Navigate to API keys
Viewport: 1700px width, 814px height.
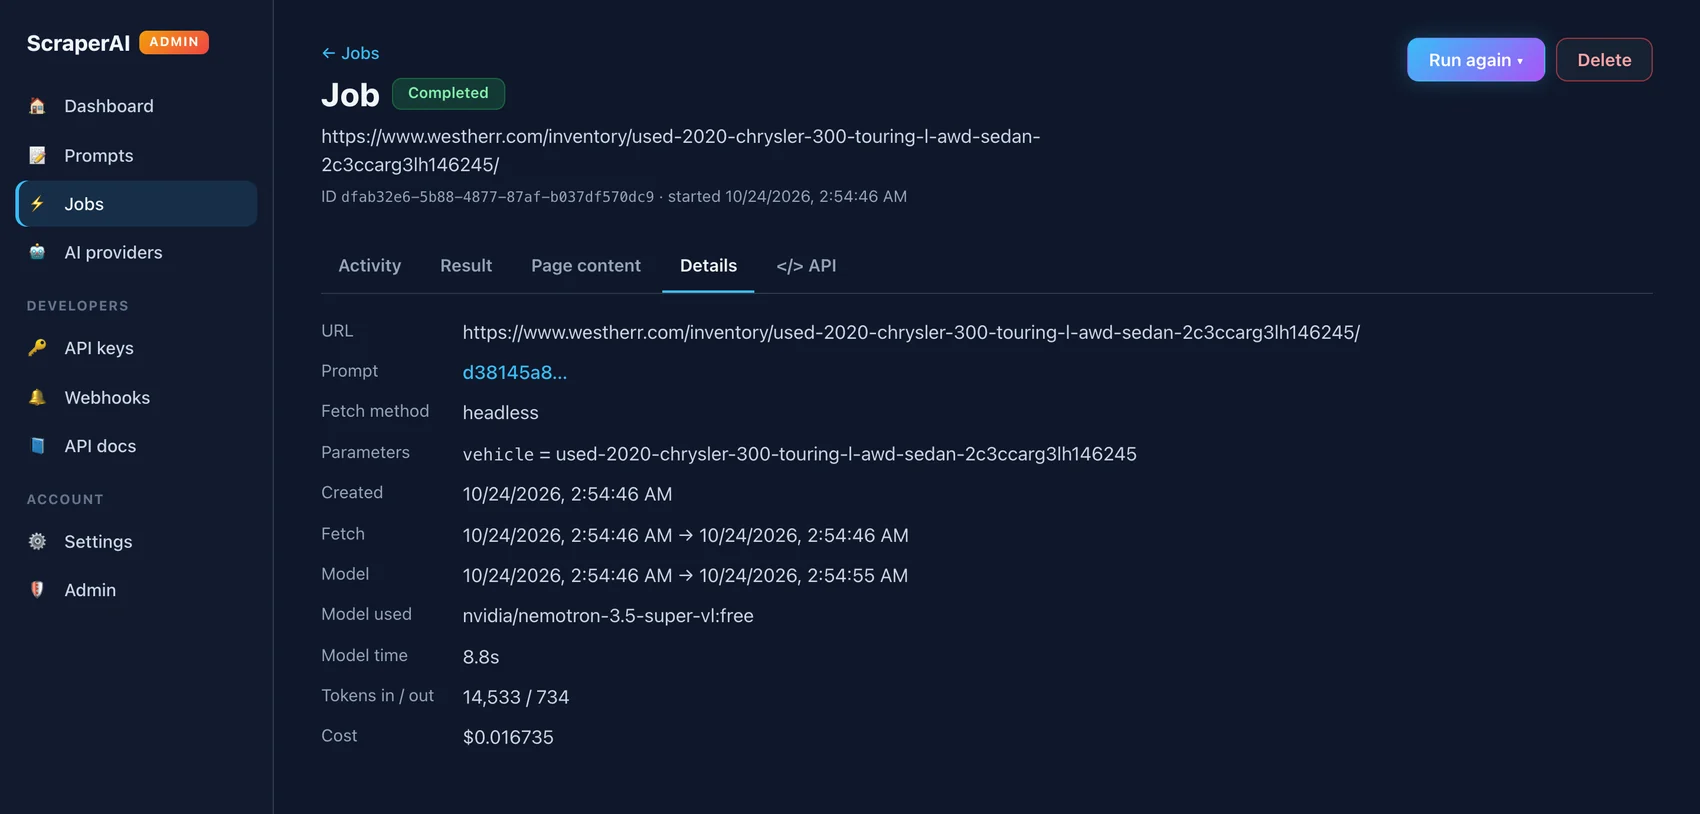136,348
